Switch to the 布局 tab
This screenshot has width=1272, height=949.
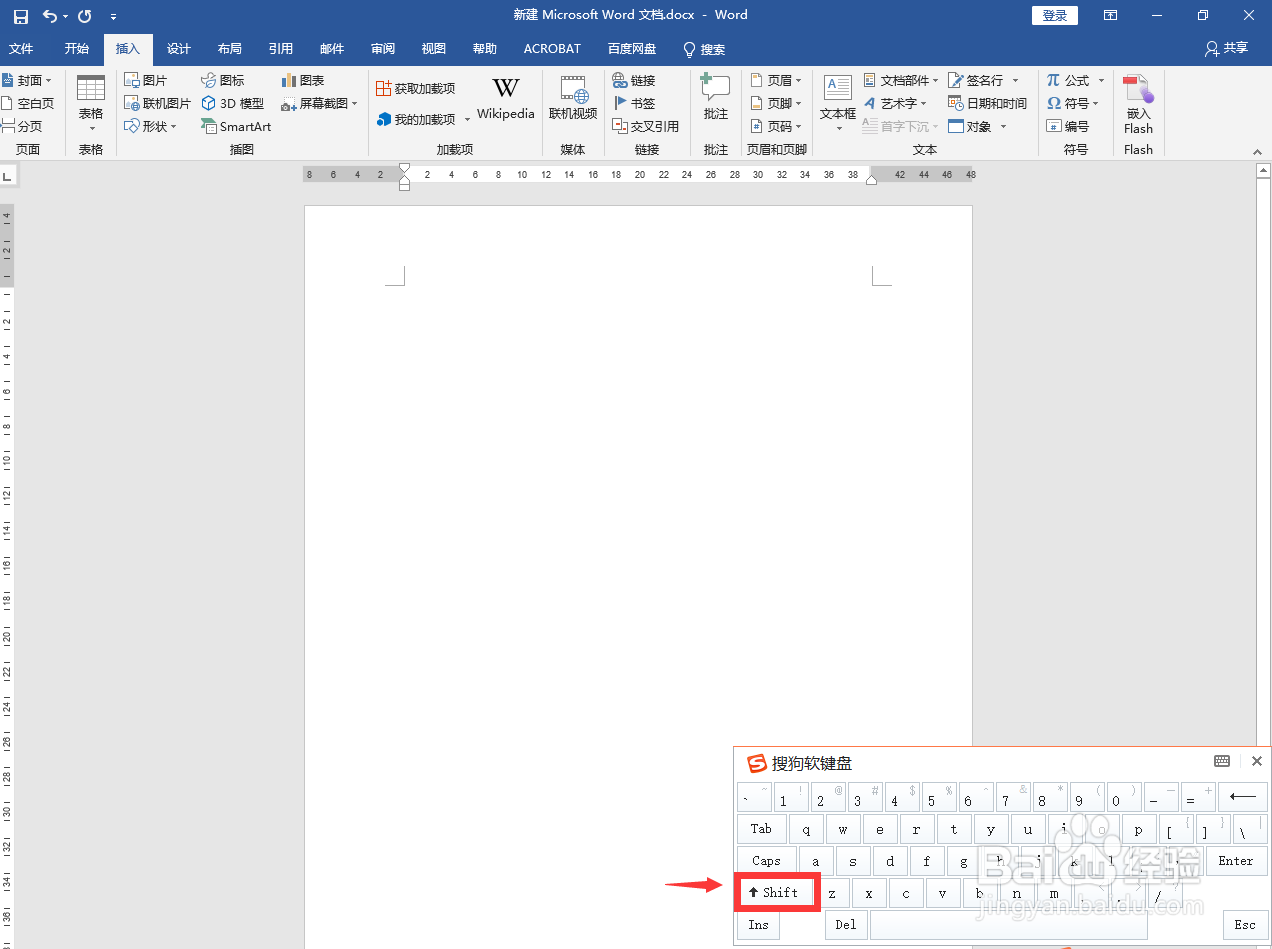(230, 49)
